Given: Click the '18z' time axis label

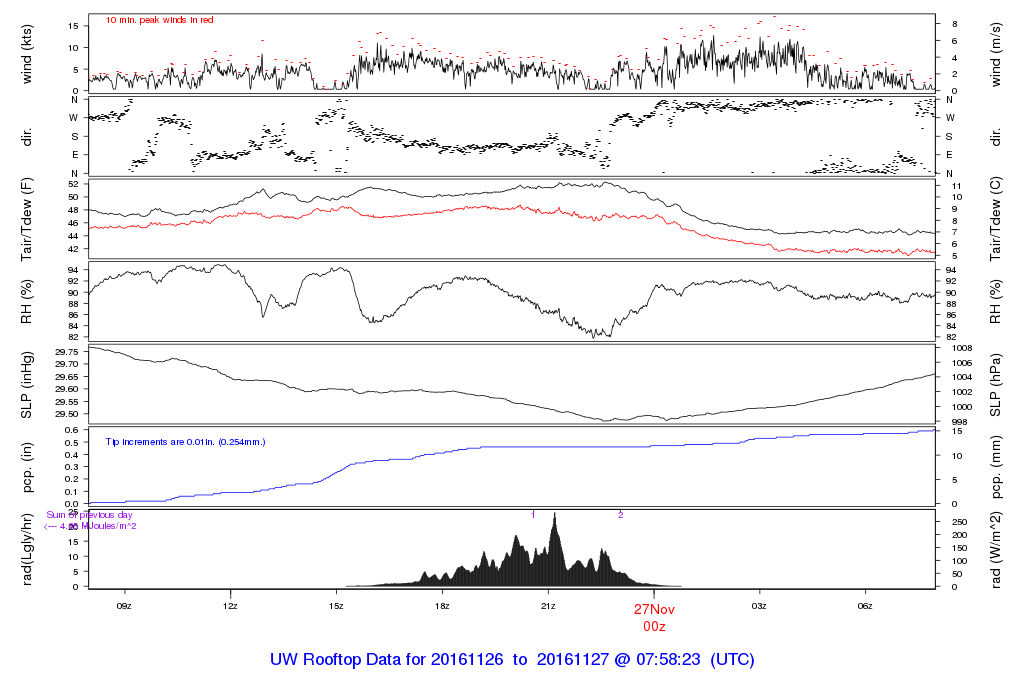Looking at the screenshot, I should [441, 606].
